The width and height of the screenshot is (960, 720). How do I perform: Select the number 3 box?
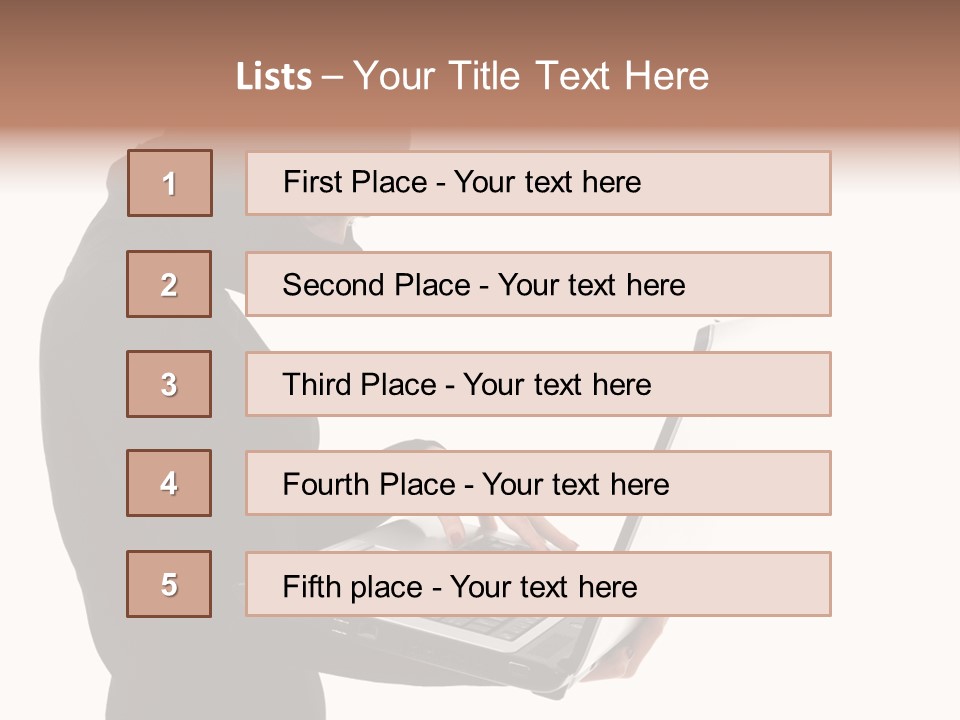(x=169, y=384)
